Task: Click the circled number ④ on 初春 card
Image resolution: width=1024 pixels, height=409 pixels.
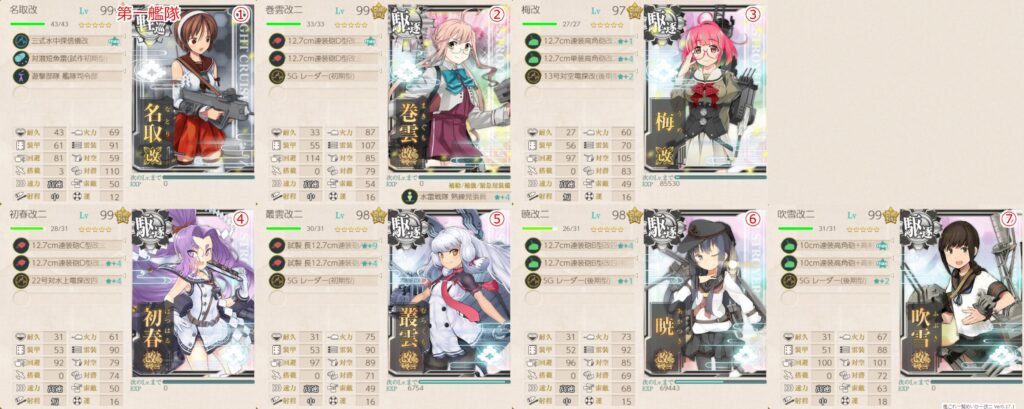Action: point(240,219)
